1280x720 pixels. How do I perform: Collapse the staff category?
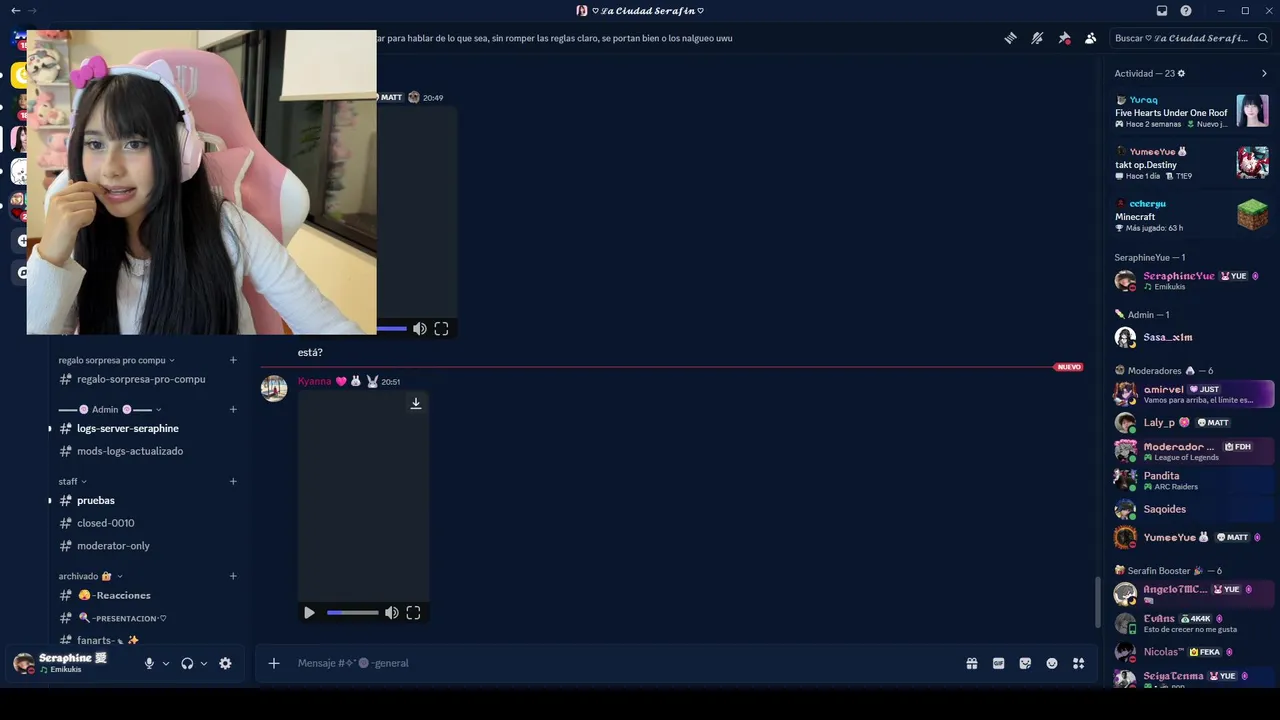click(x=72, y=481)
